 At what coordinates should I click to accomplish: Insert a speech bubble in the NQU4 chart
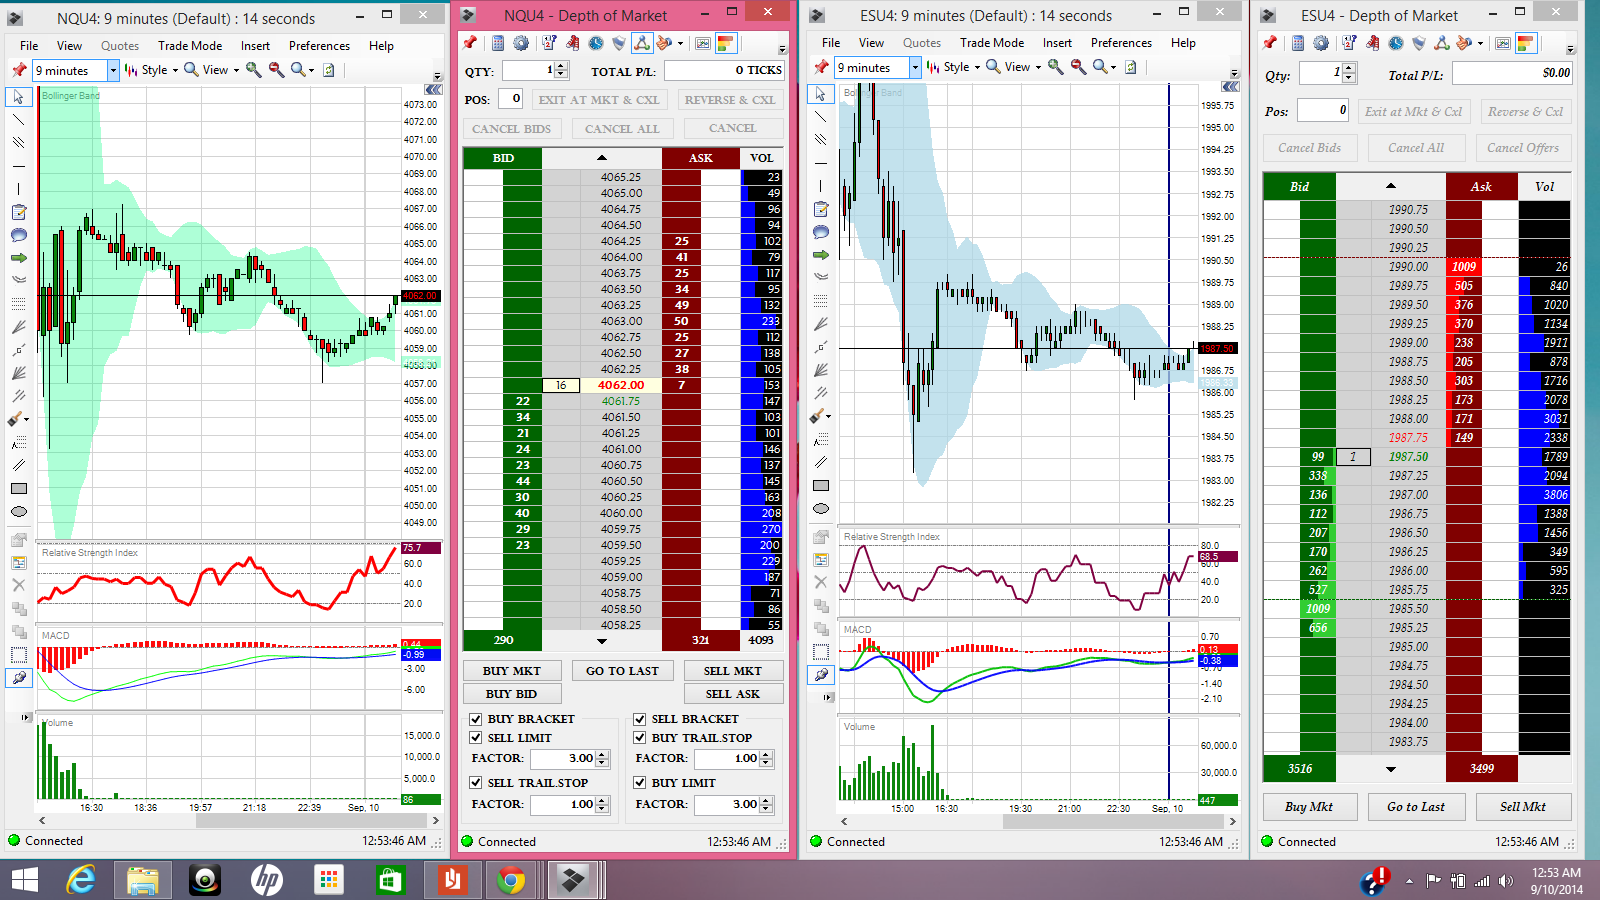pos(18,235)
